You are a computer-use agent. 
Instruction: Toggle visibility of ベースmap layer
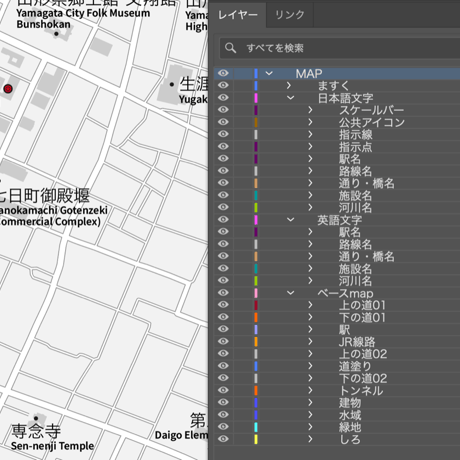click(223, 293)
